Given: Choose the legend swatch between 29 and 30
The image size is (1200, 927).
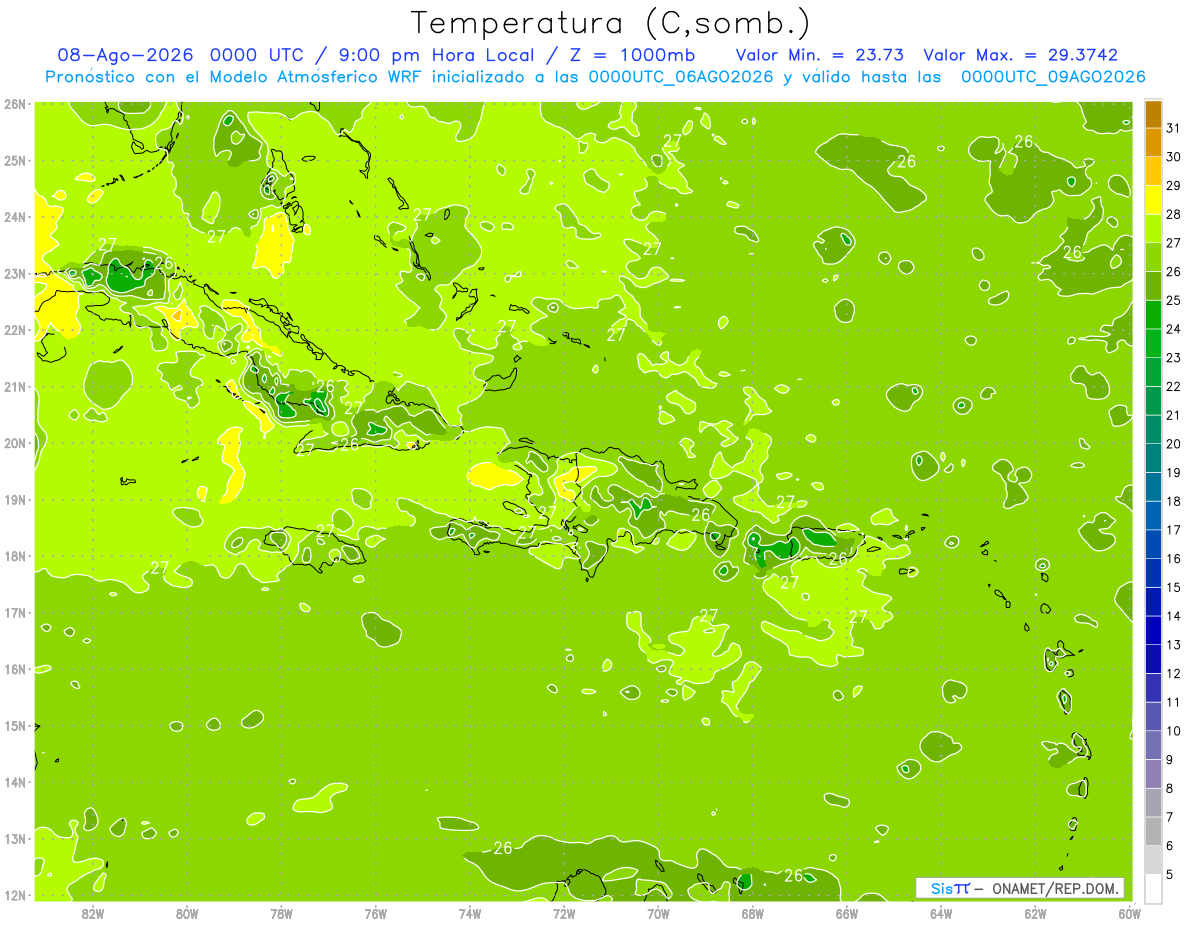Looking at the screenshot, I should 1153,171.
